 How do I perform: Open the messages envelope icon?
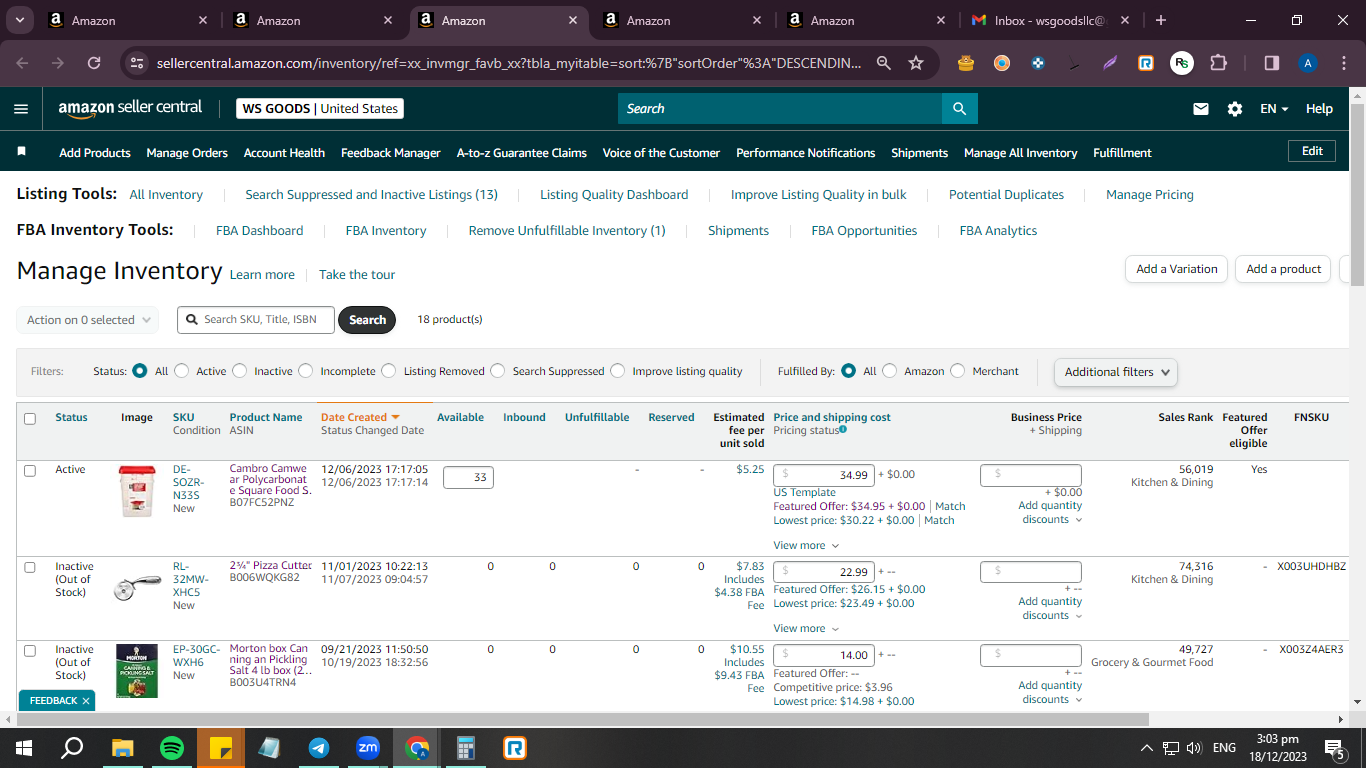(x=1201, y=109)
